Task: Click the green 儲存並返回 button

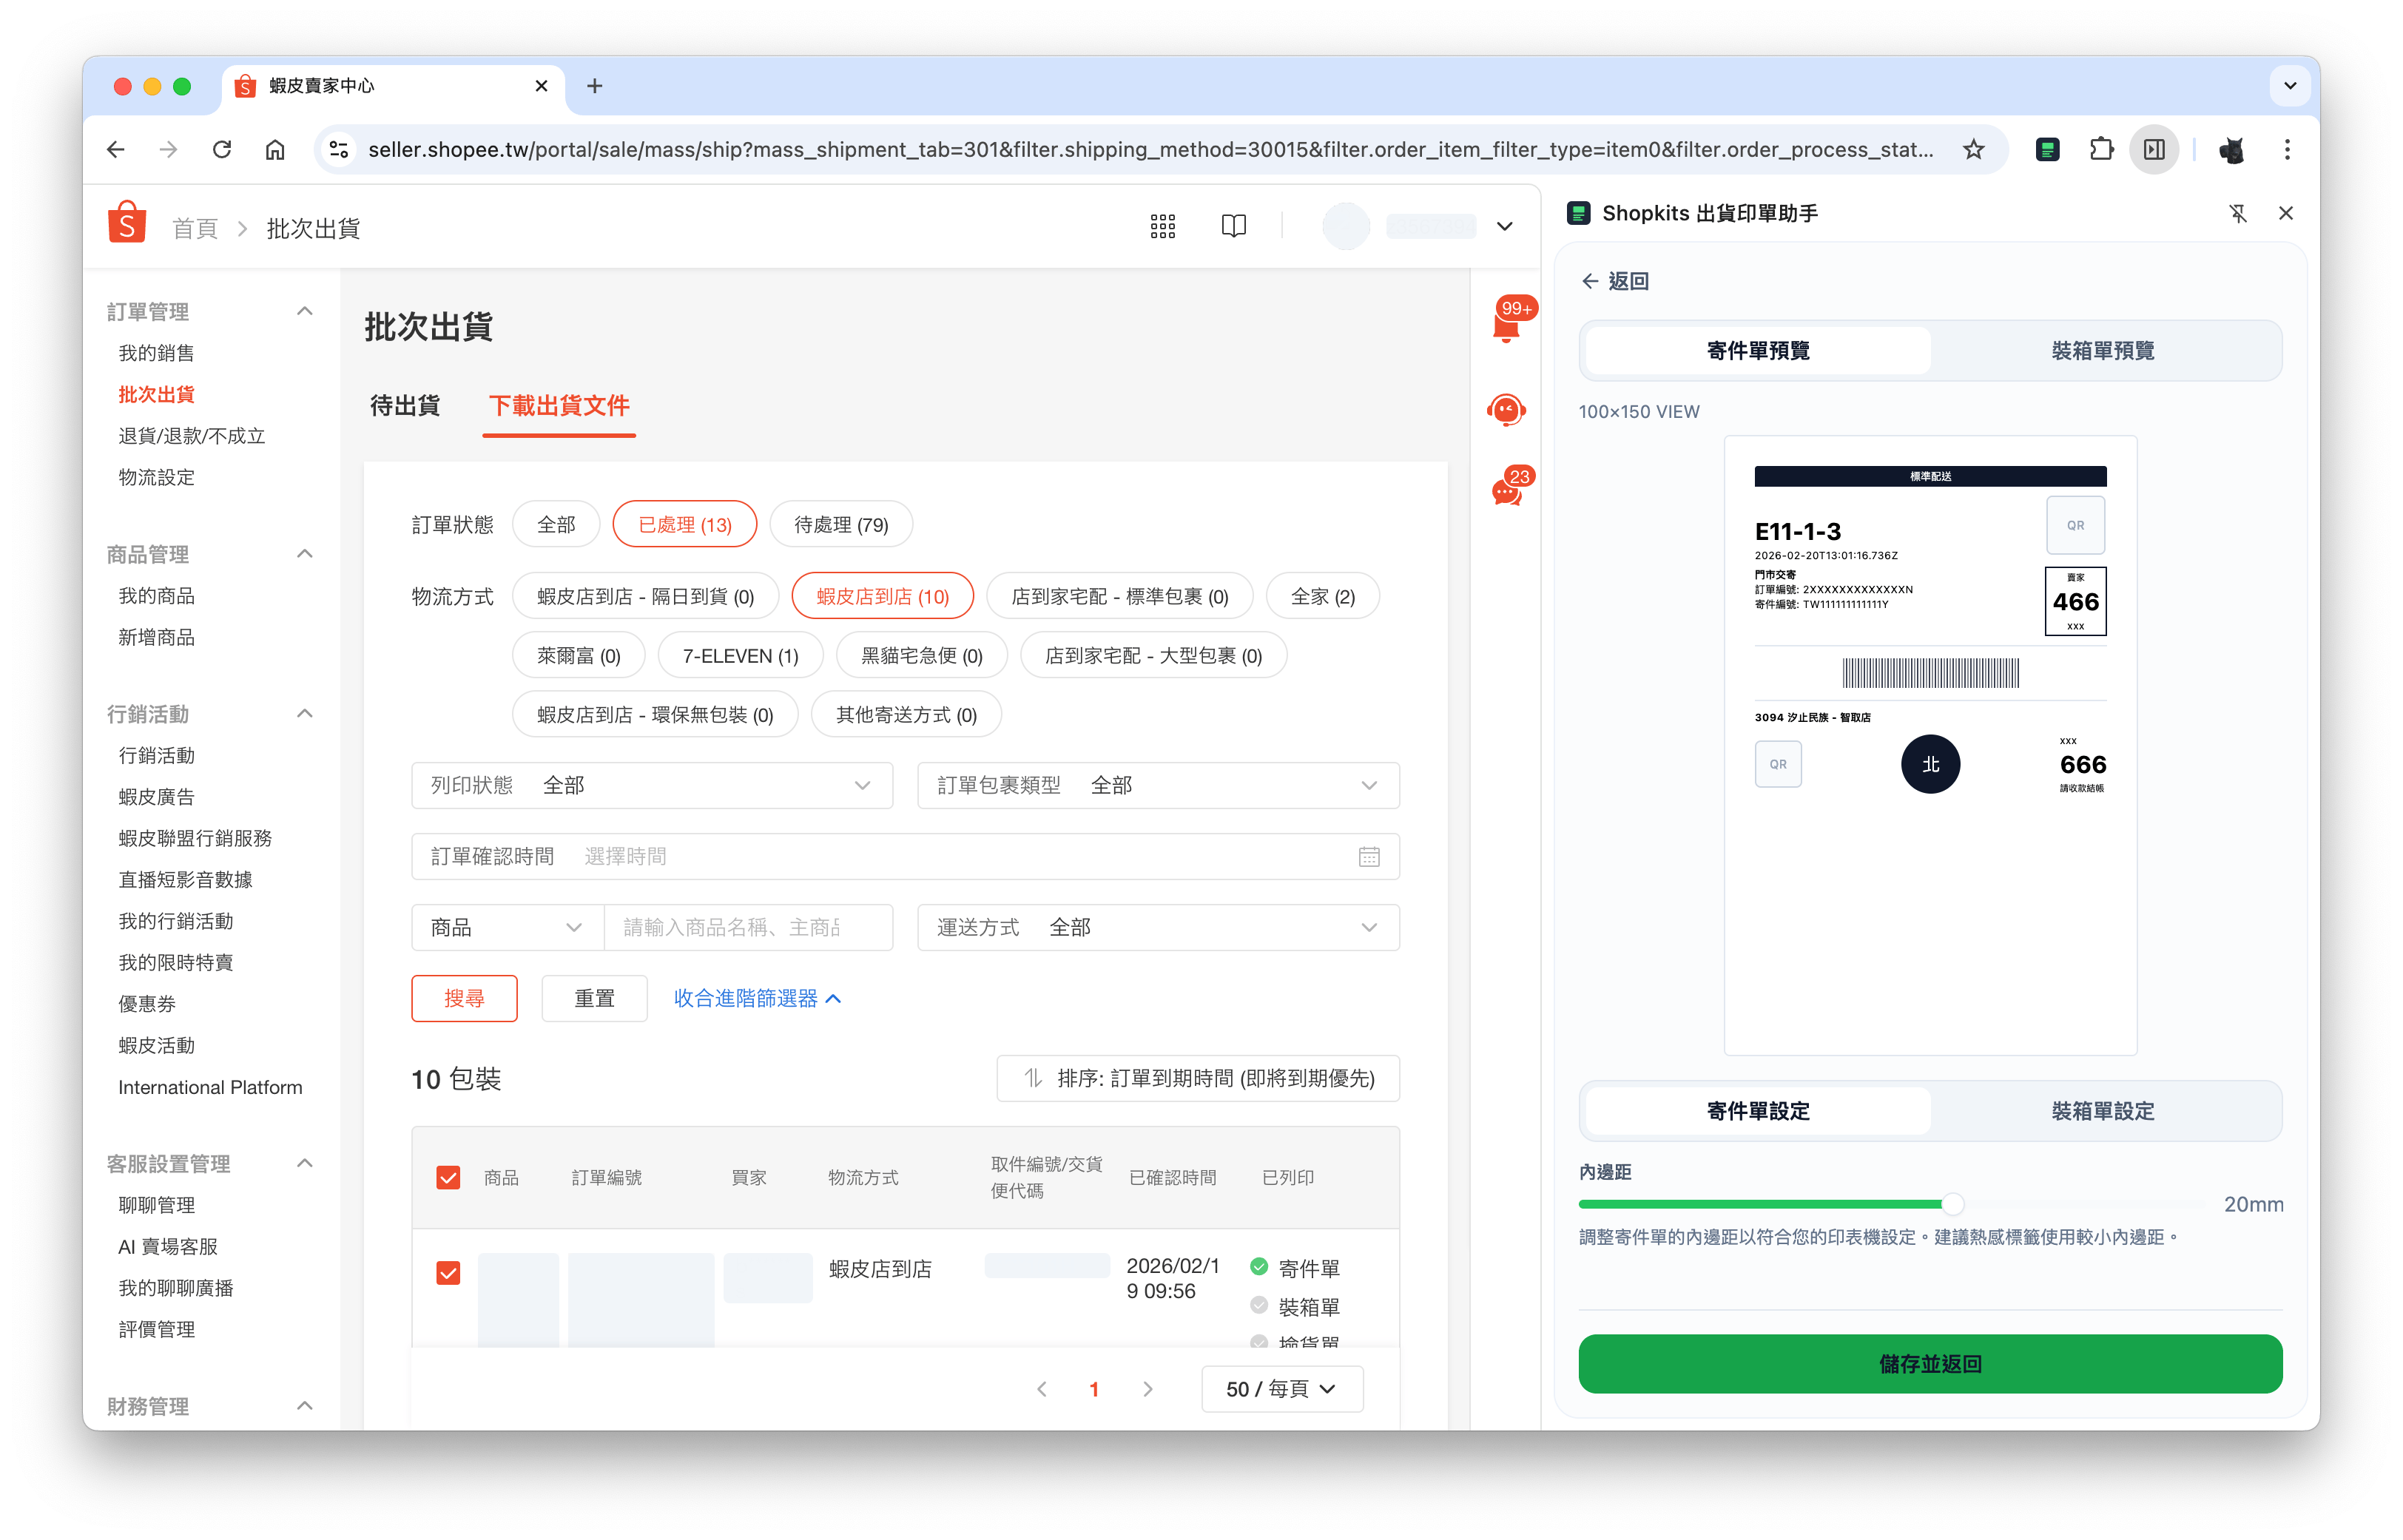Action: pyautogui.click(x=1930, y=1364)
